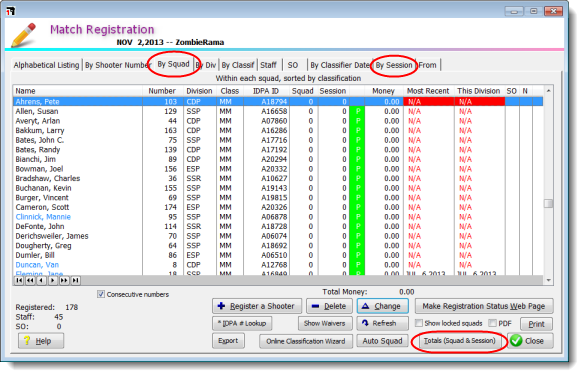The width and height of the screenshot is (584, 377).
Task: Jump to last record navigation arrow
Action: click(76, 280)
